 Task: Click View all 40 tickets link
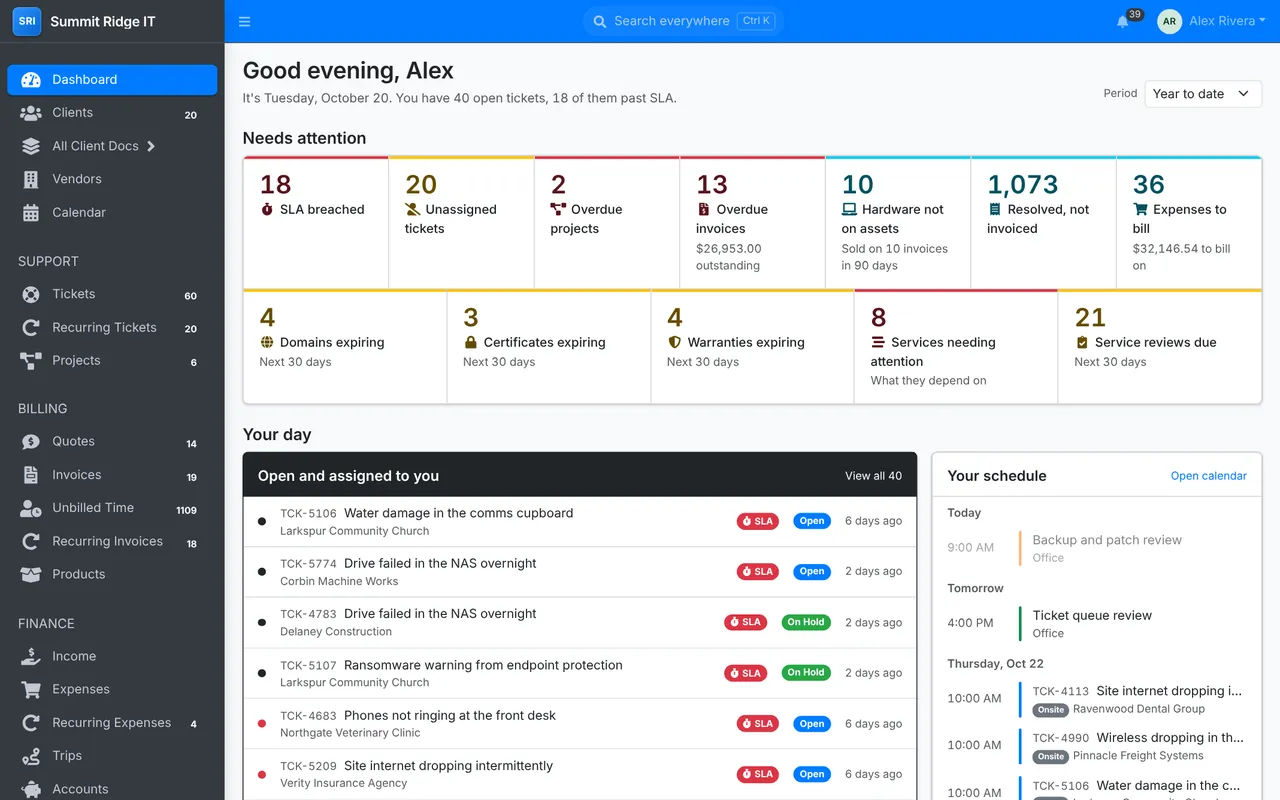[873, 476]
